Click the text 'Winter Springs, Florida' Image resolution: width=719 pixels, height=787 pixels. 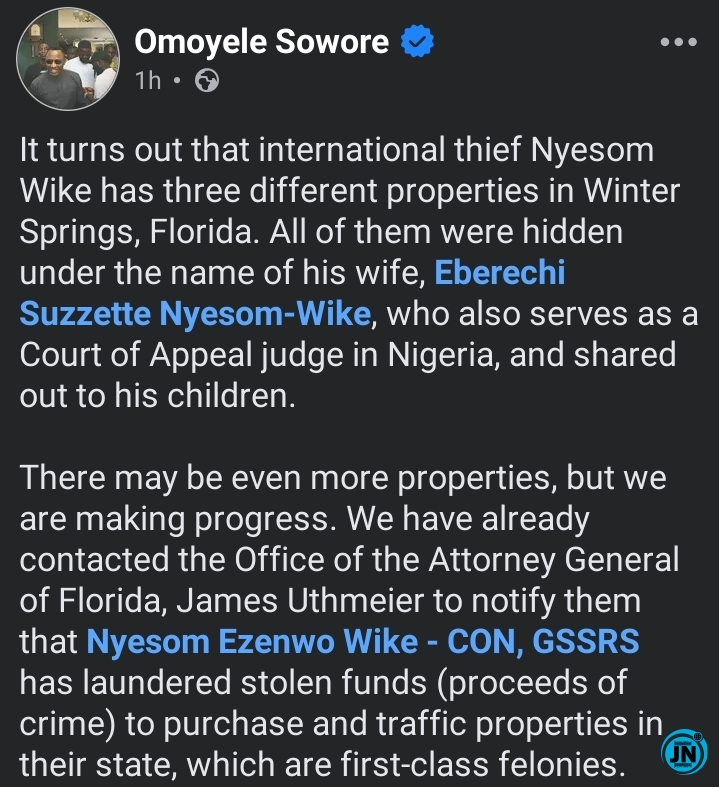coord(350,211)
